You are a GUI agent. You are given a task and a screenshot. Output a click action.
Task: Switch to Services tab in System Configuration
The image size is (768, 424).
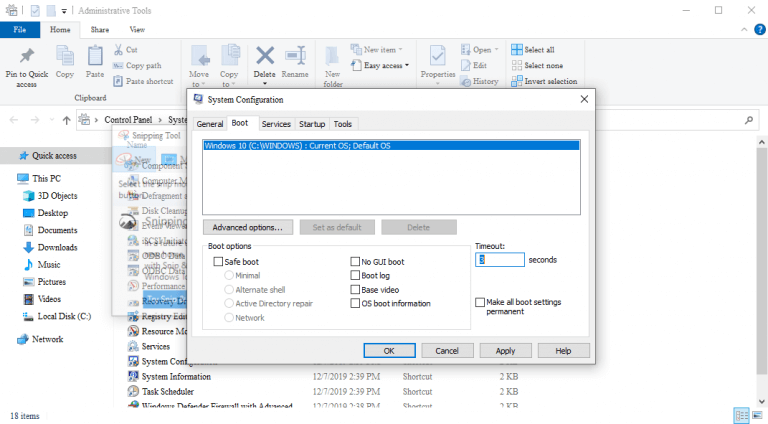point(276,124)
